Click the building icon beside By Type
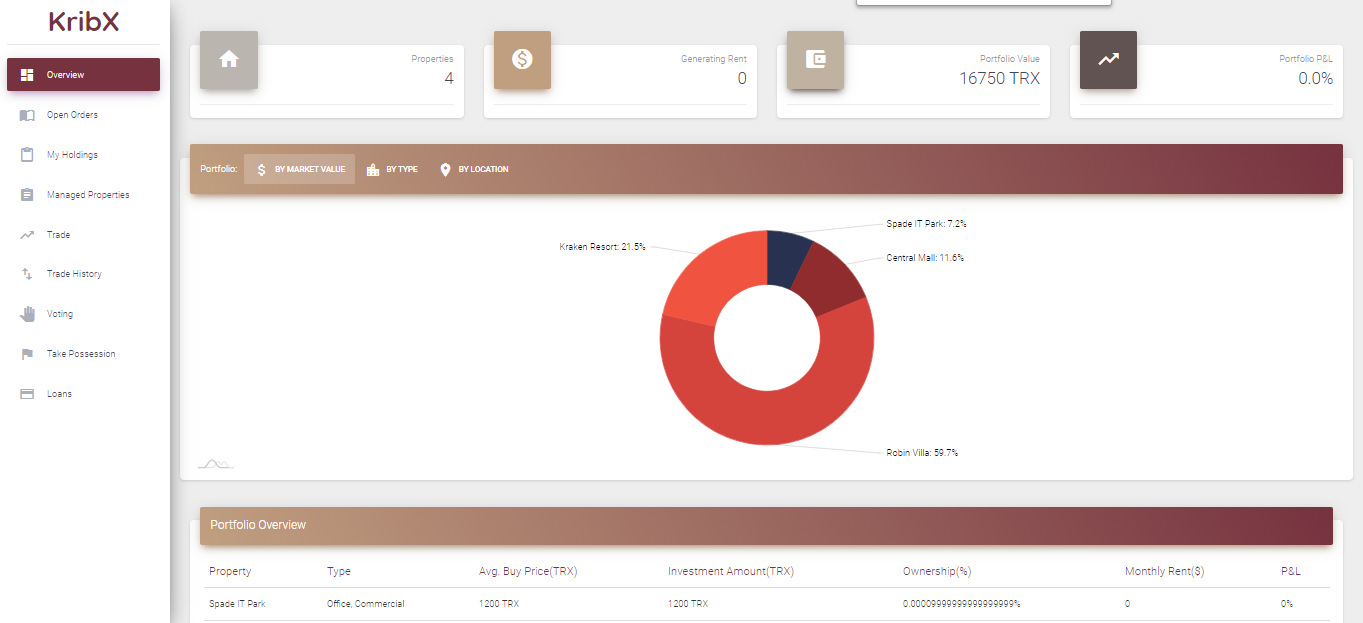1363x623 pixels. [373, 170]
